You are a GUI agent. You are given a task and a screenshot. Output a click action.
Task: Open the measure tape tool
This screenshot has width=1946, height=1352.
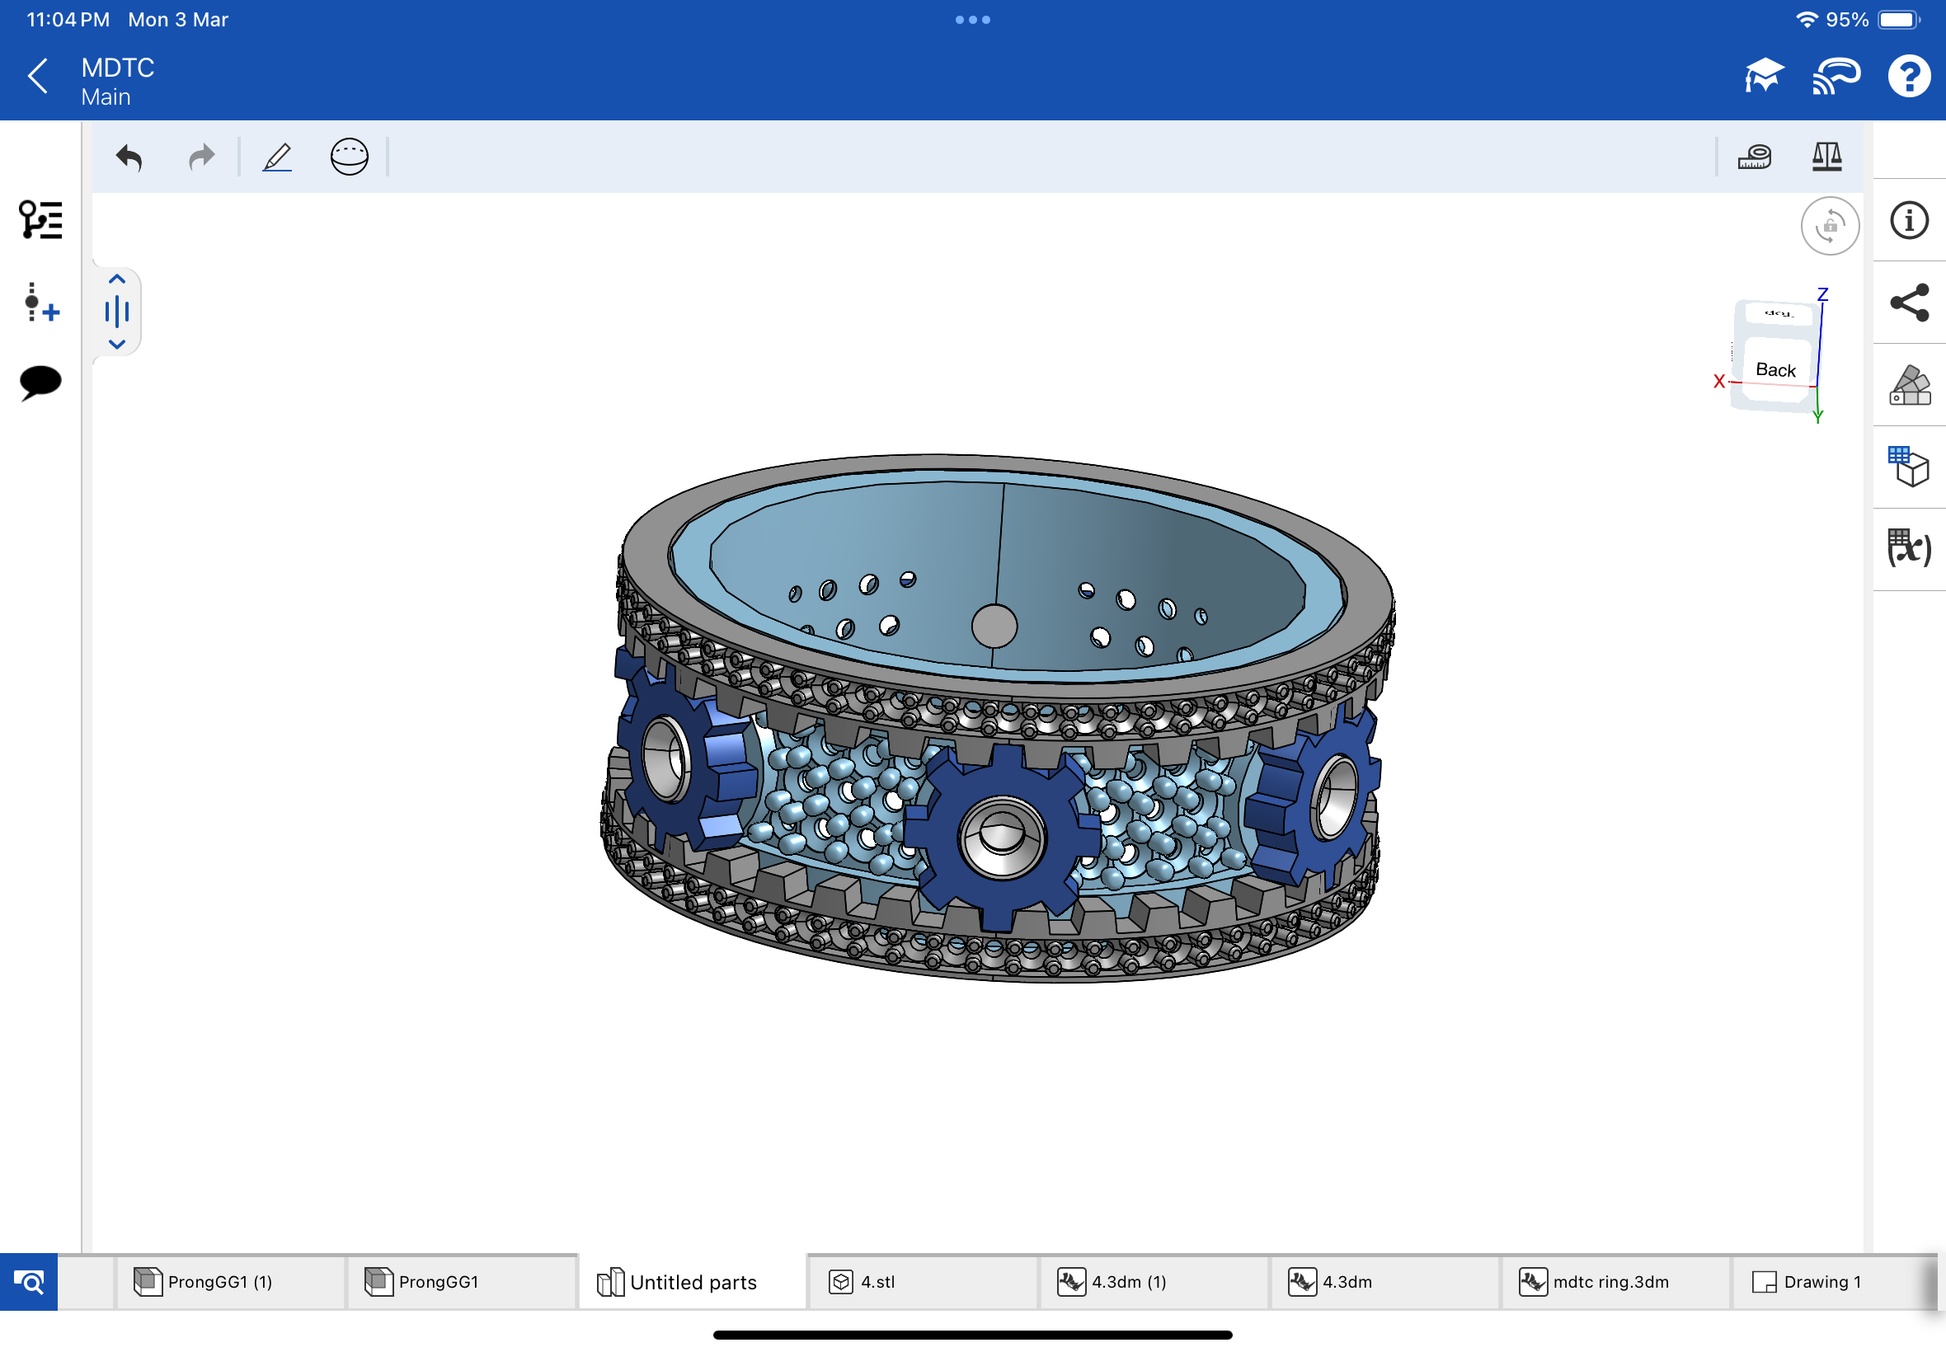point(1754,157)
